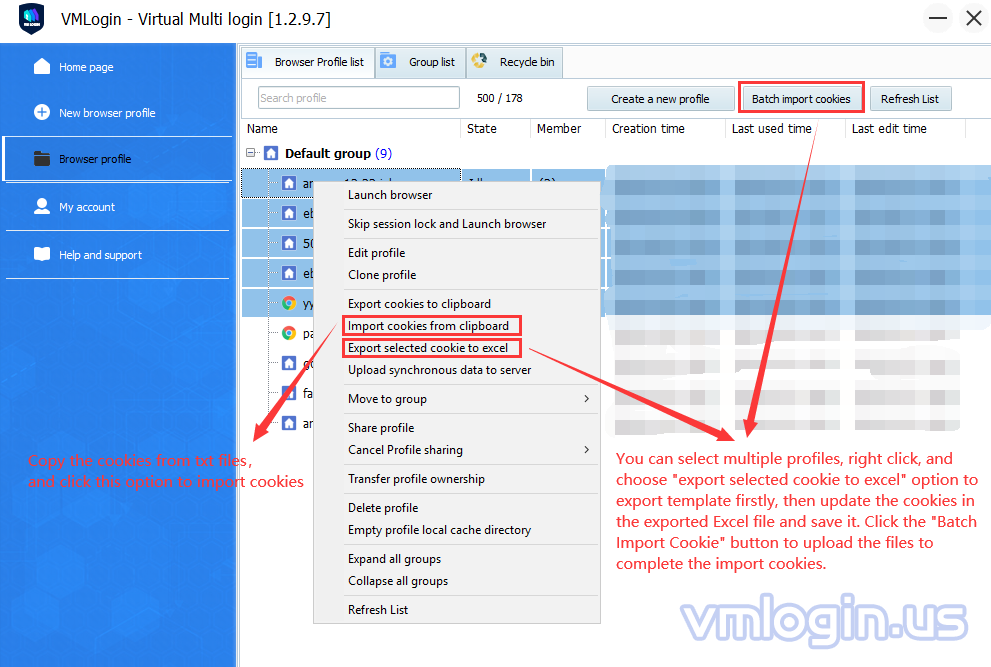Image resolution: width=991 pixels, height=667 pixels.
Task: Expand the Move to group submenu
Action: click(586, 399)
